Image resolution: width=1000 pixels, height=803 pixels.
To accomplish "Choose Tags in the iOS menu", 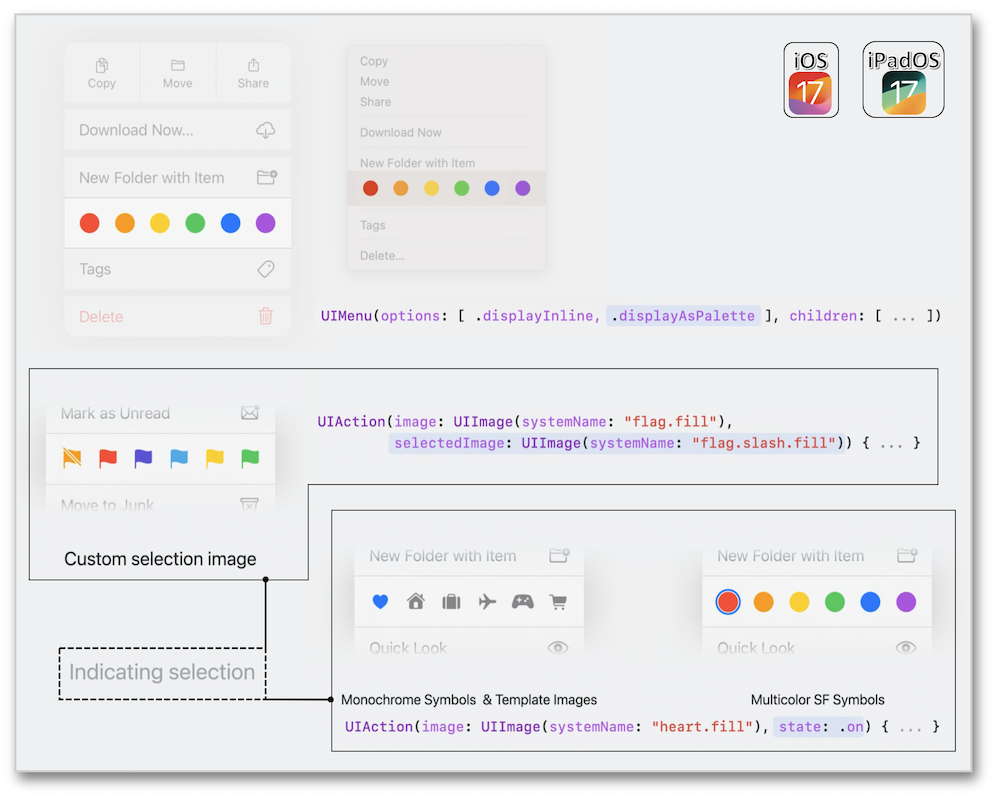I will [x=178, y=269].
